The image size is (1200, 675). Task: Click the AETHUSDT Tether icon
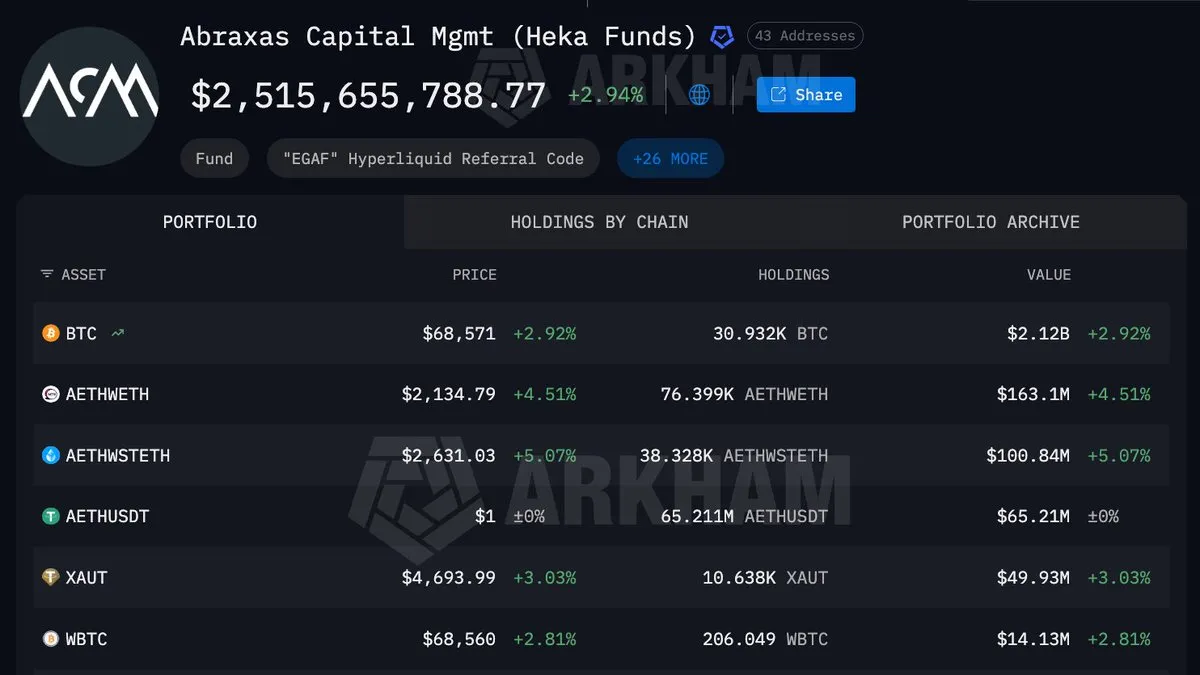point(51,516)
